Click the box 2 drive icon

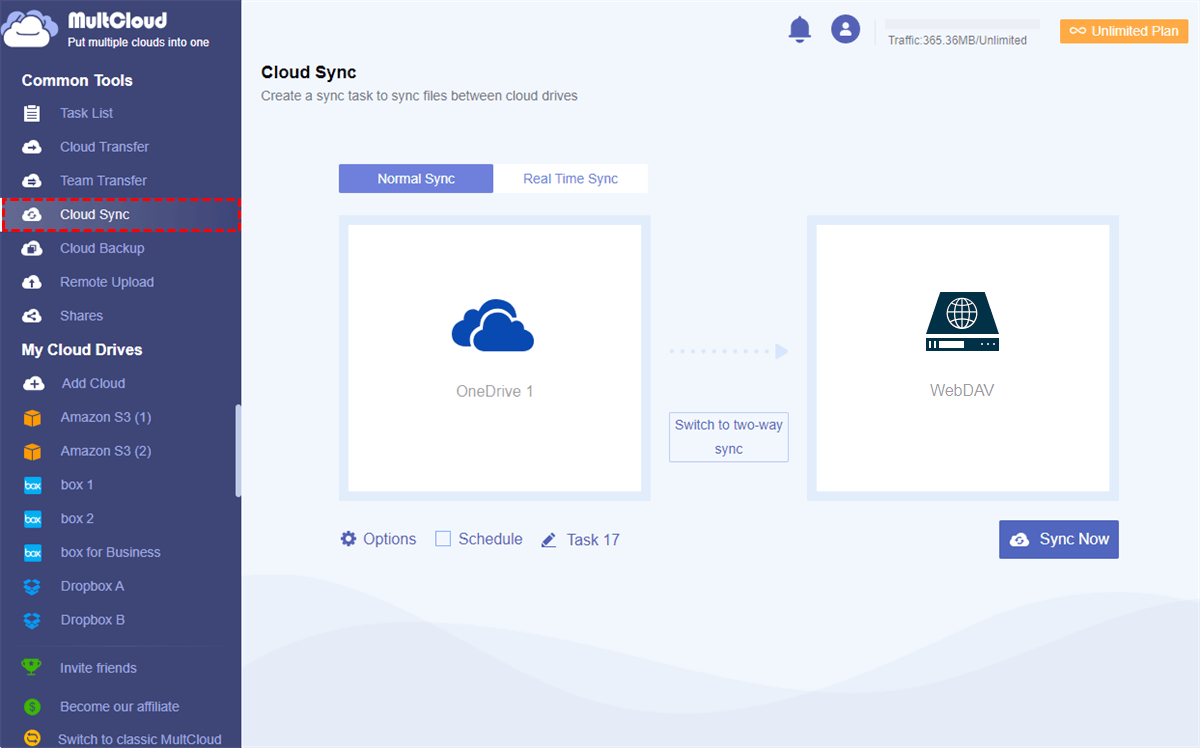tap(32, 519)
